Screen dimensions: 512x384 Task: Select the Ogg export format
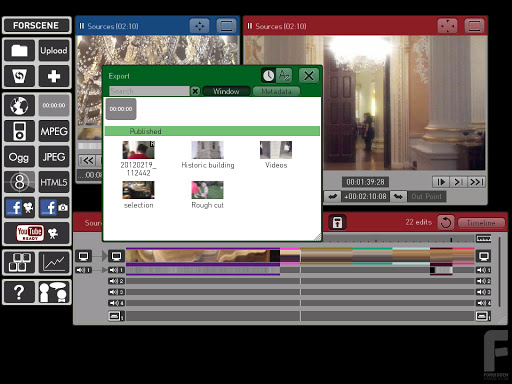pos(19,157)
